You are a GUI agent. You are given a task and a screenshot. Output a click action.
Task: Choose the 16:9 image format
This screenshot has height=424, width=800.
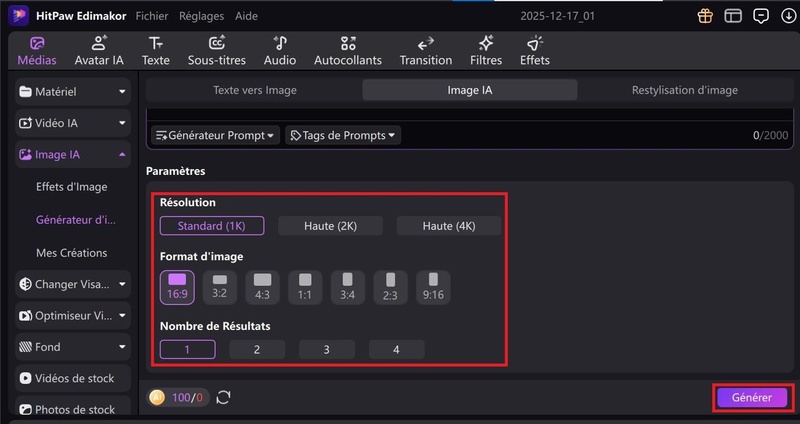point(177,287)
